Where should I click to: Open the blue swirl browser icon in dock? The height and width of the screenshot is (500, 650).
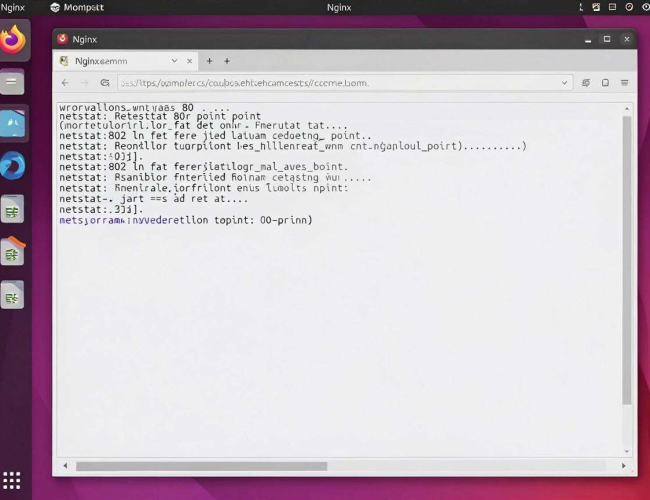click(13, 166)
